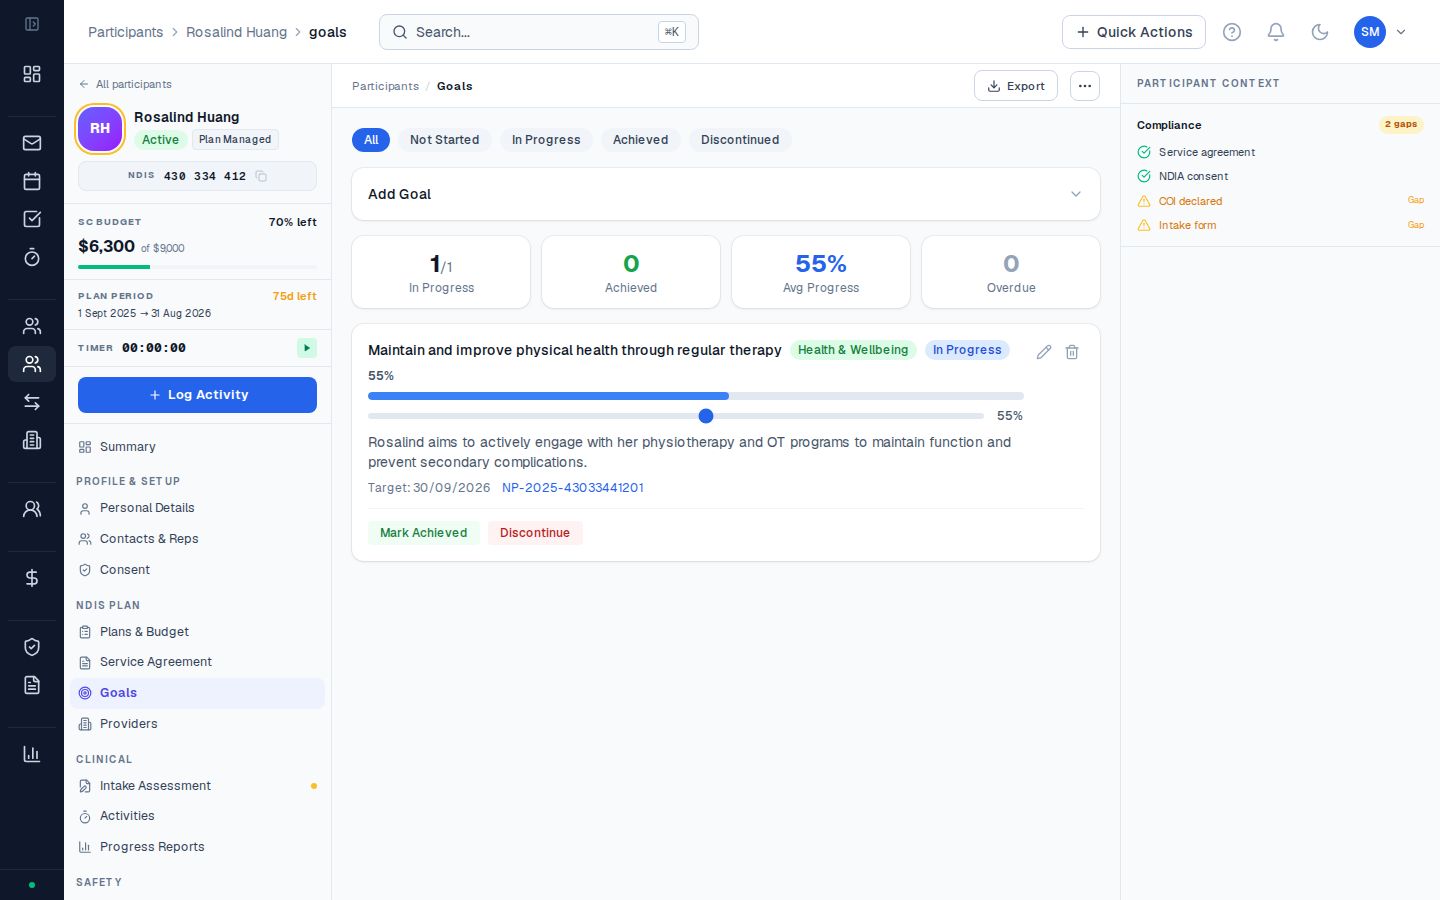Open the help question mark icon
1440x900 pixels.
coord(1232,32)
